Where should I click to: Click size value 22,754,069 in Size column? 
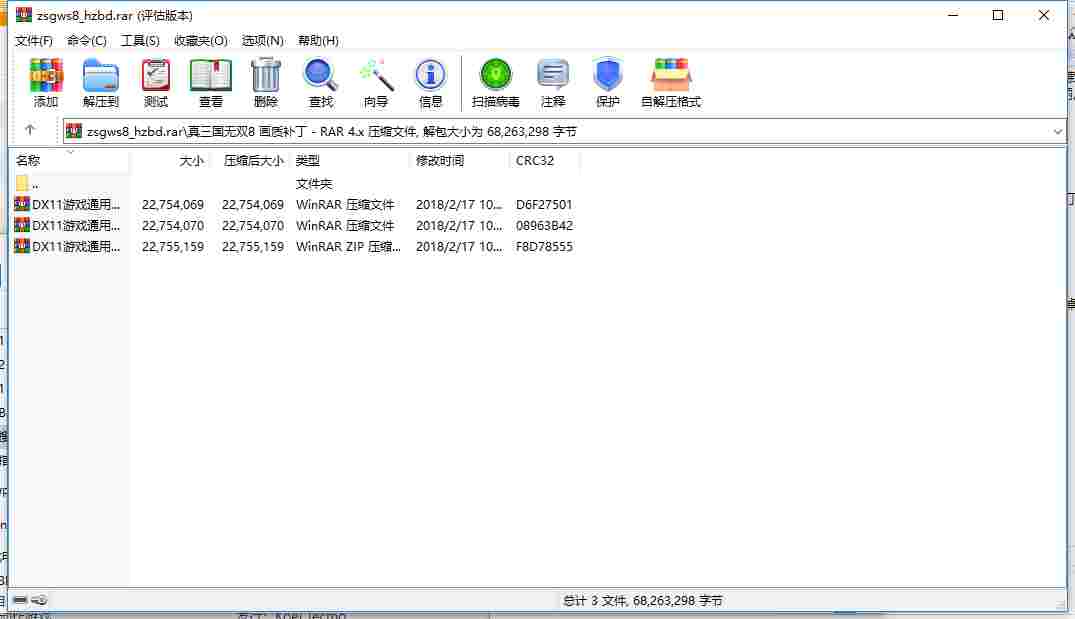[x=173, y=204]
